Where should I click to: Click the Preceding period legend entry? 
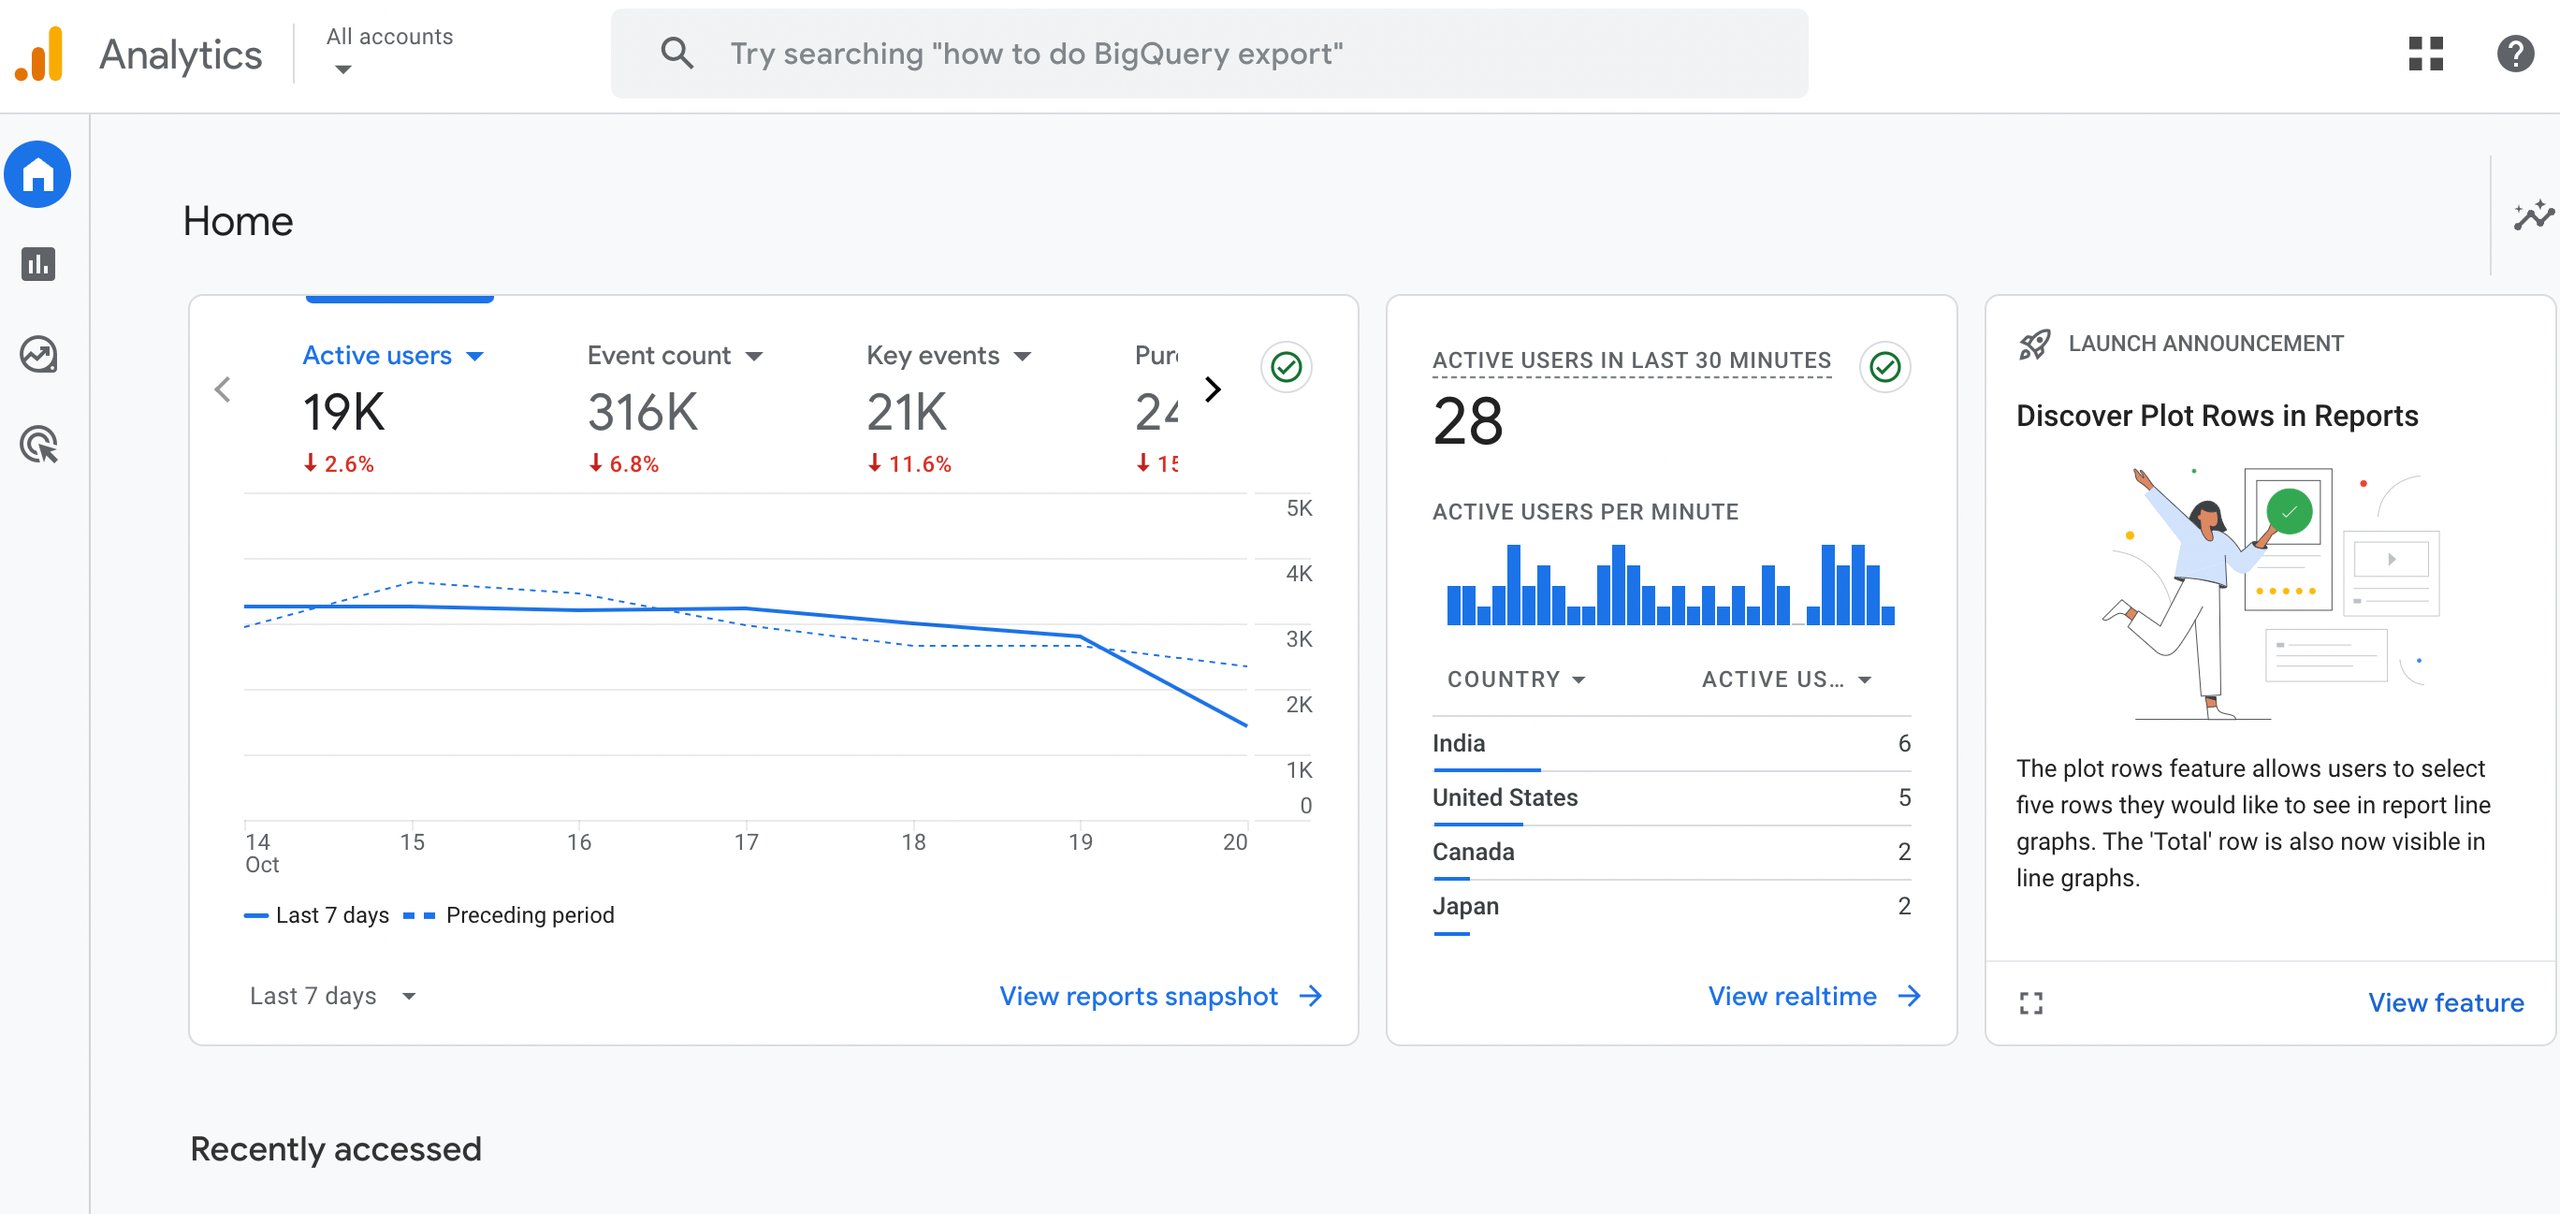point(509,915)
